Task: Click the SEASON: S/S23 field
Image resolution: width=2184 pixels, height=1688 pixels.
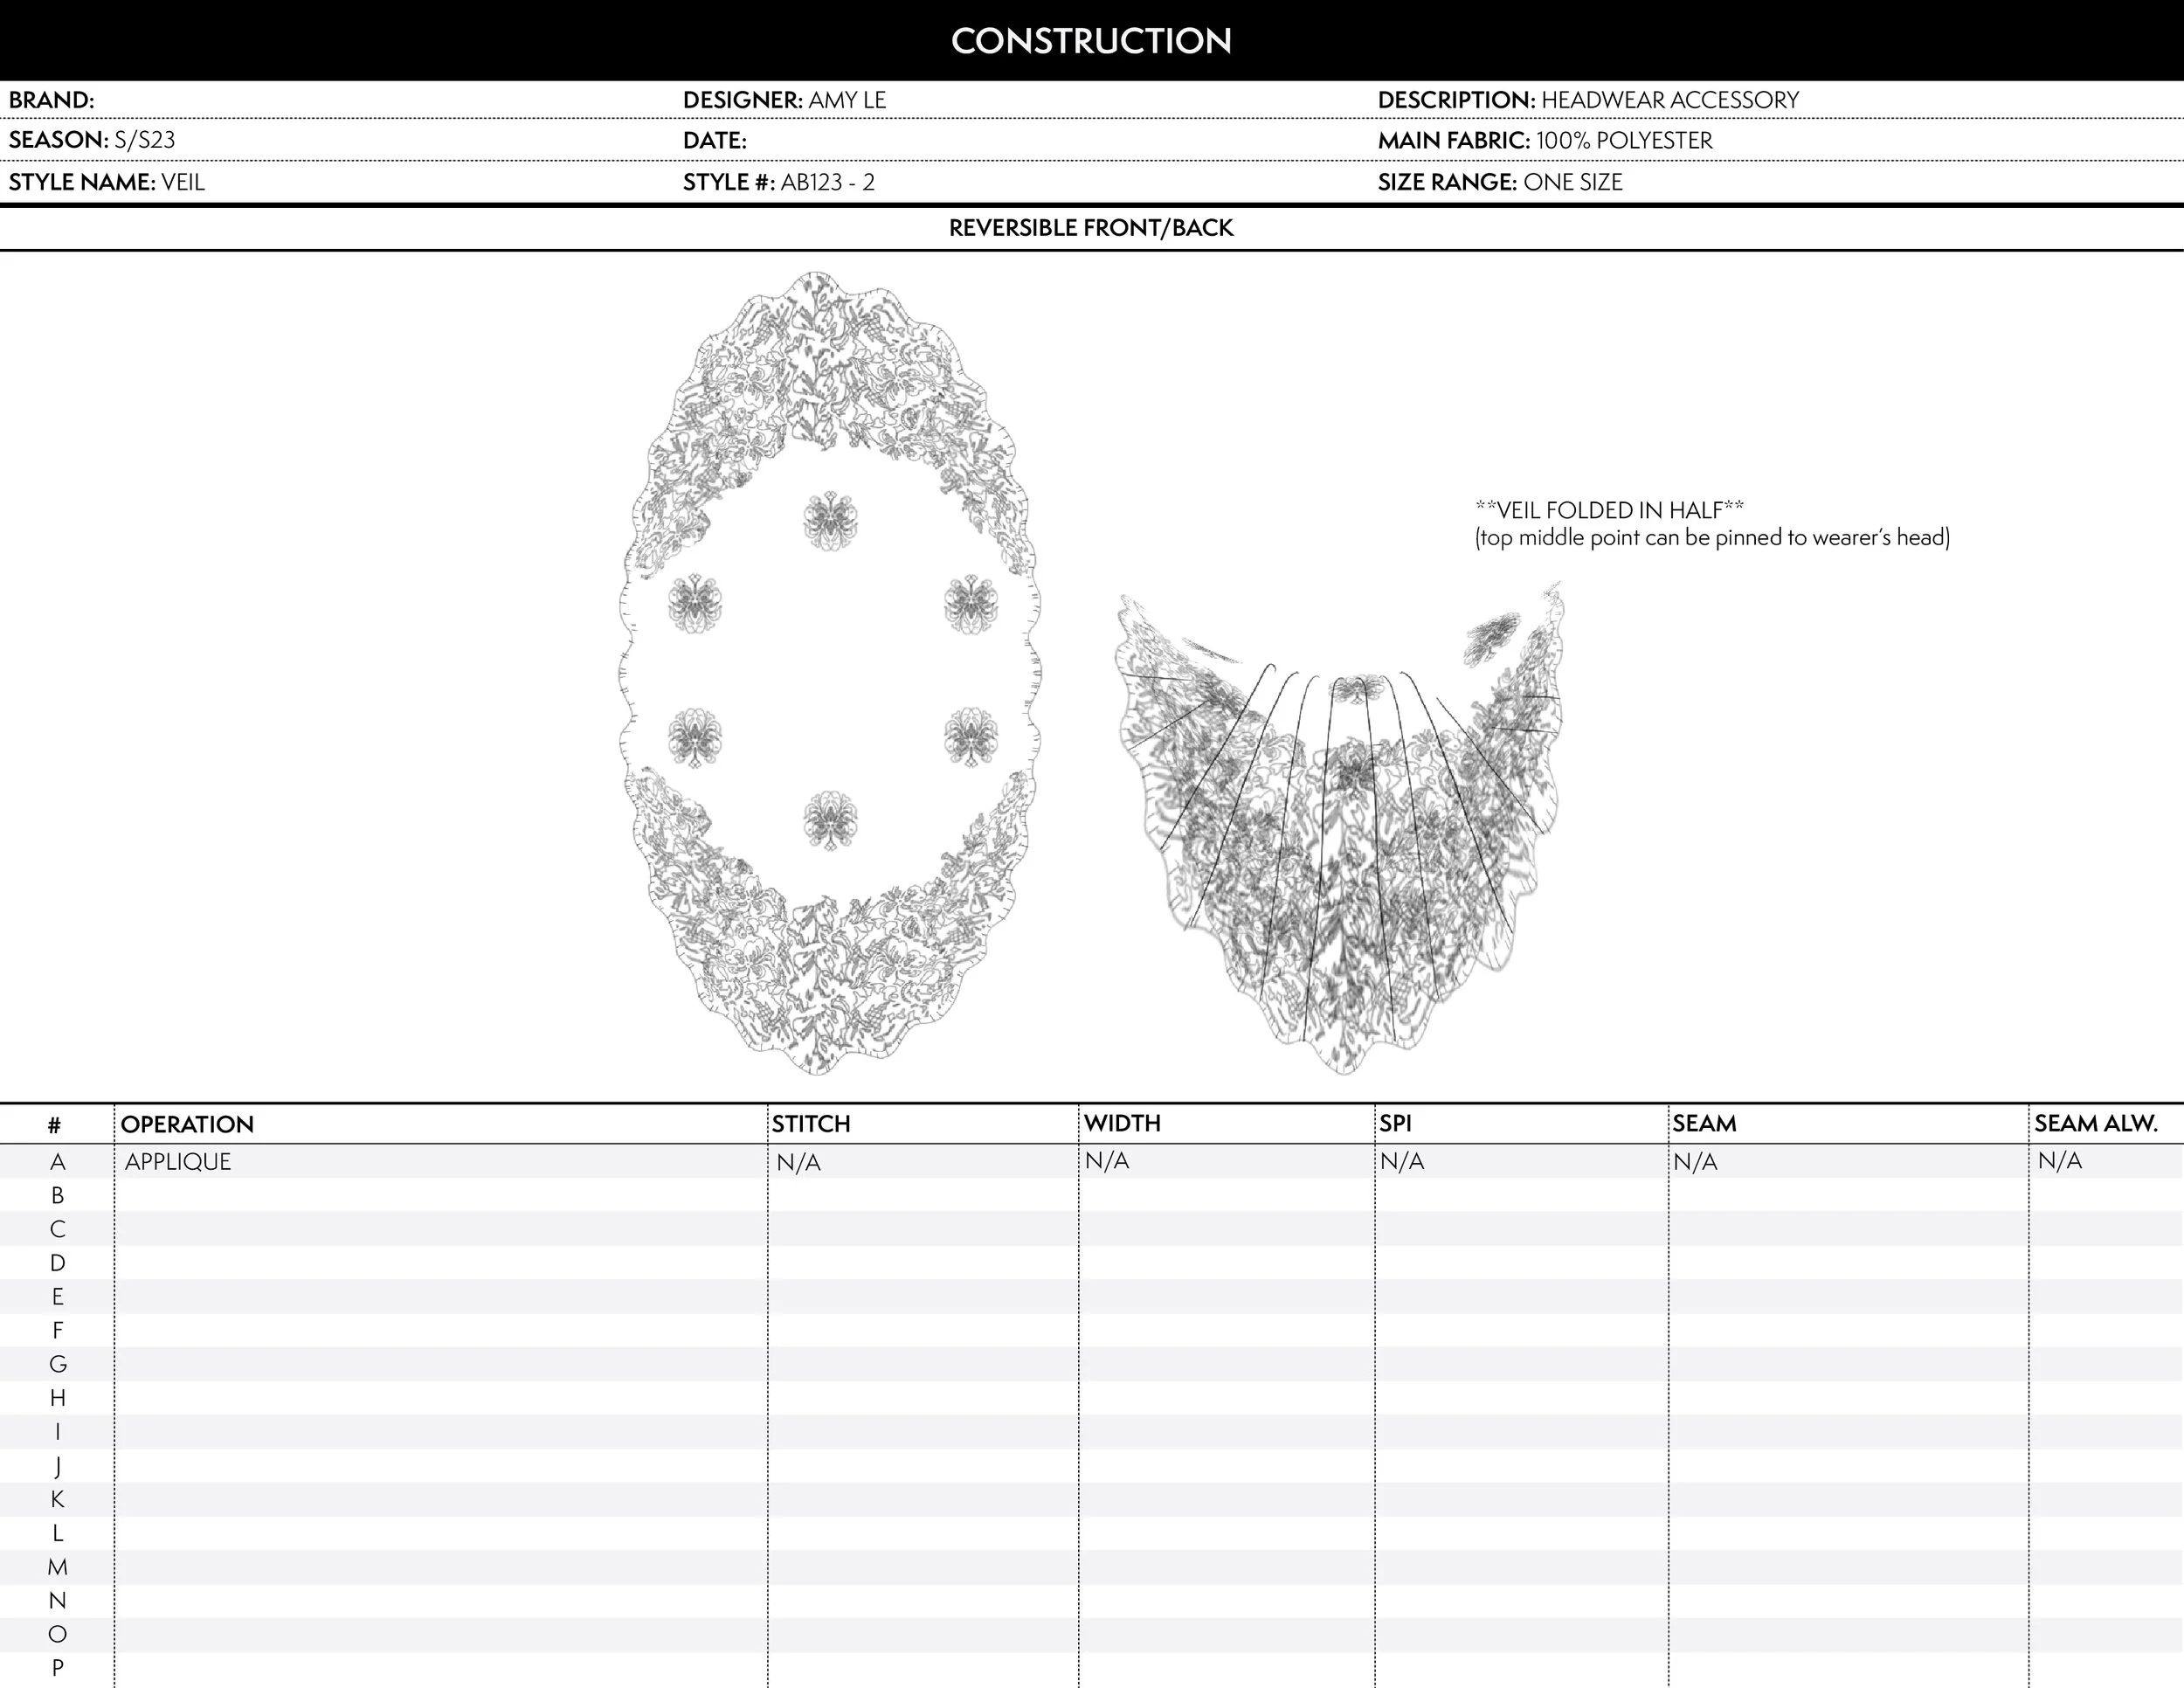Action: click(92, 140)
